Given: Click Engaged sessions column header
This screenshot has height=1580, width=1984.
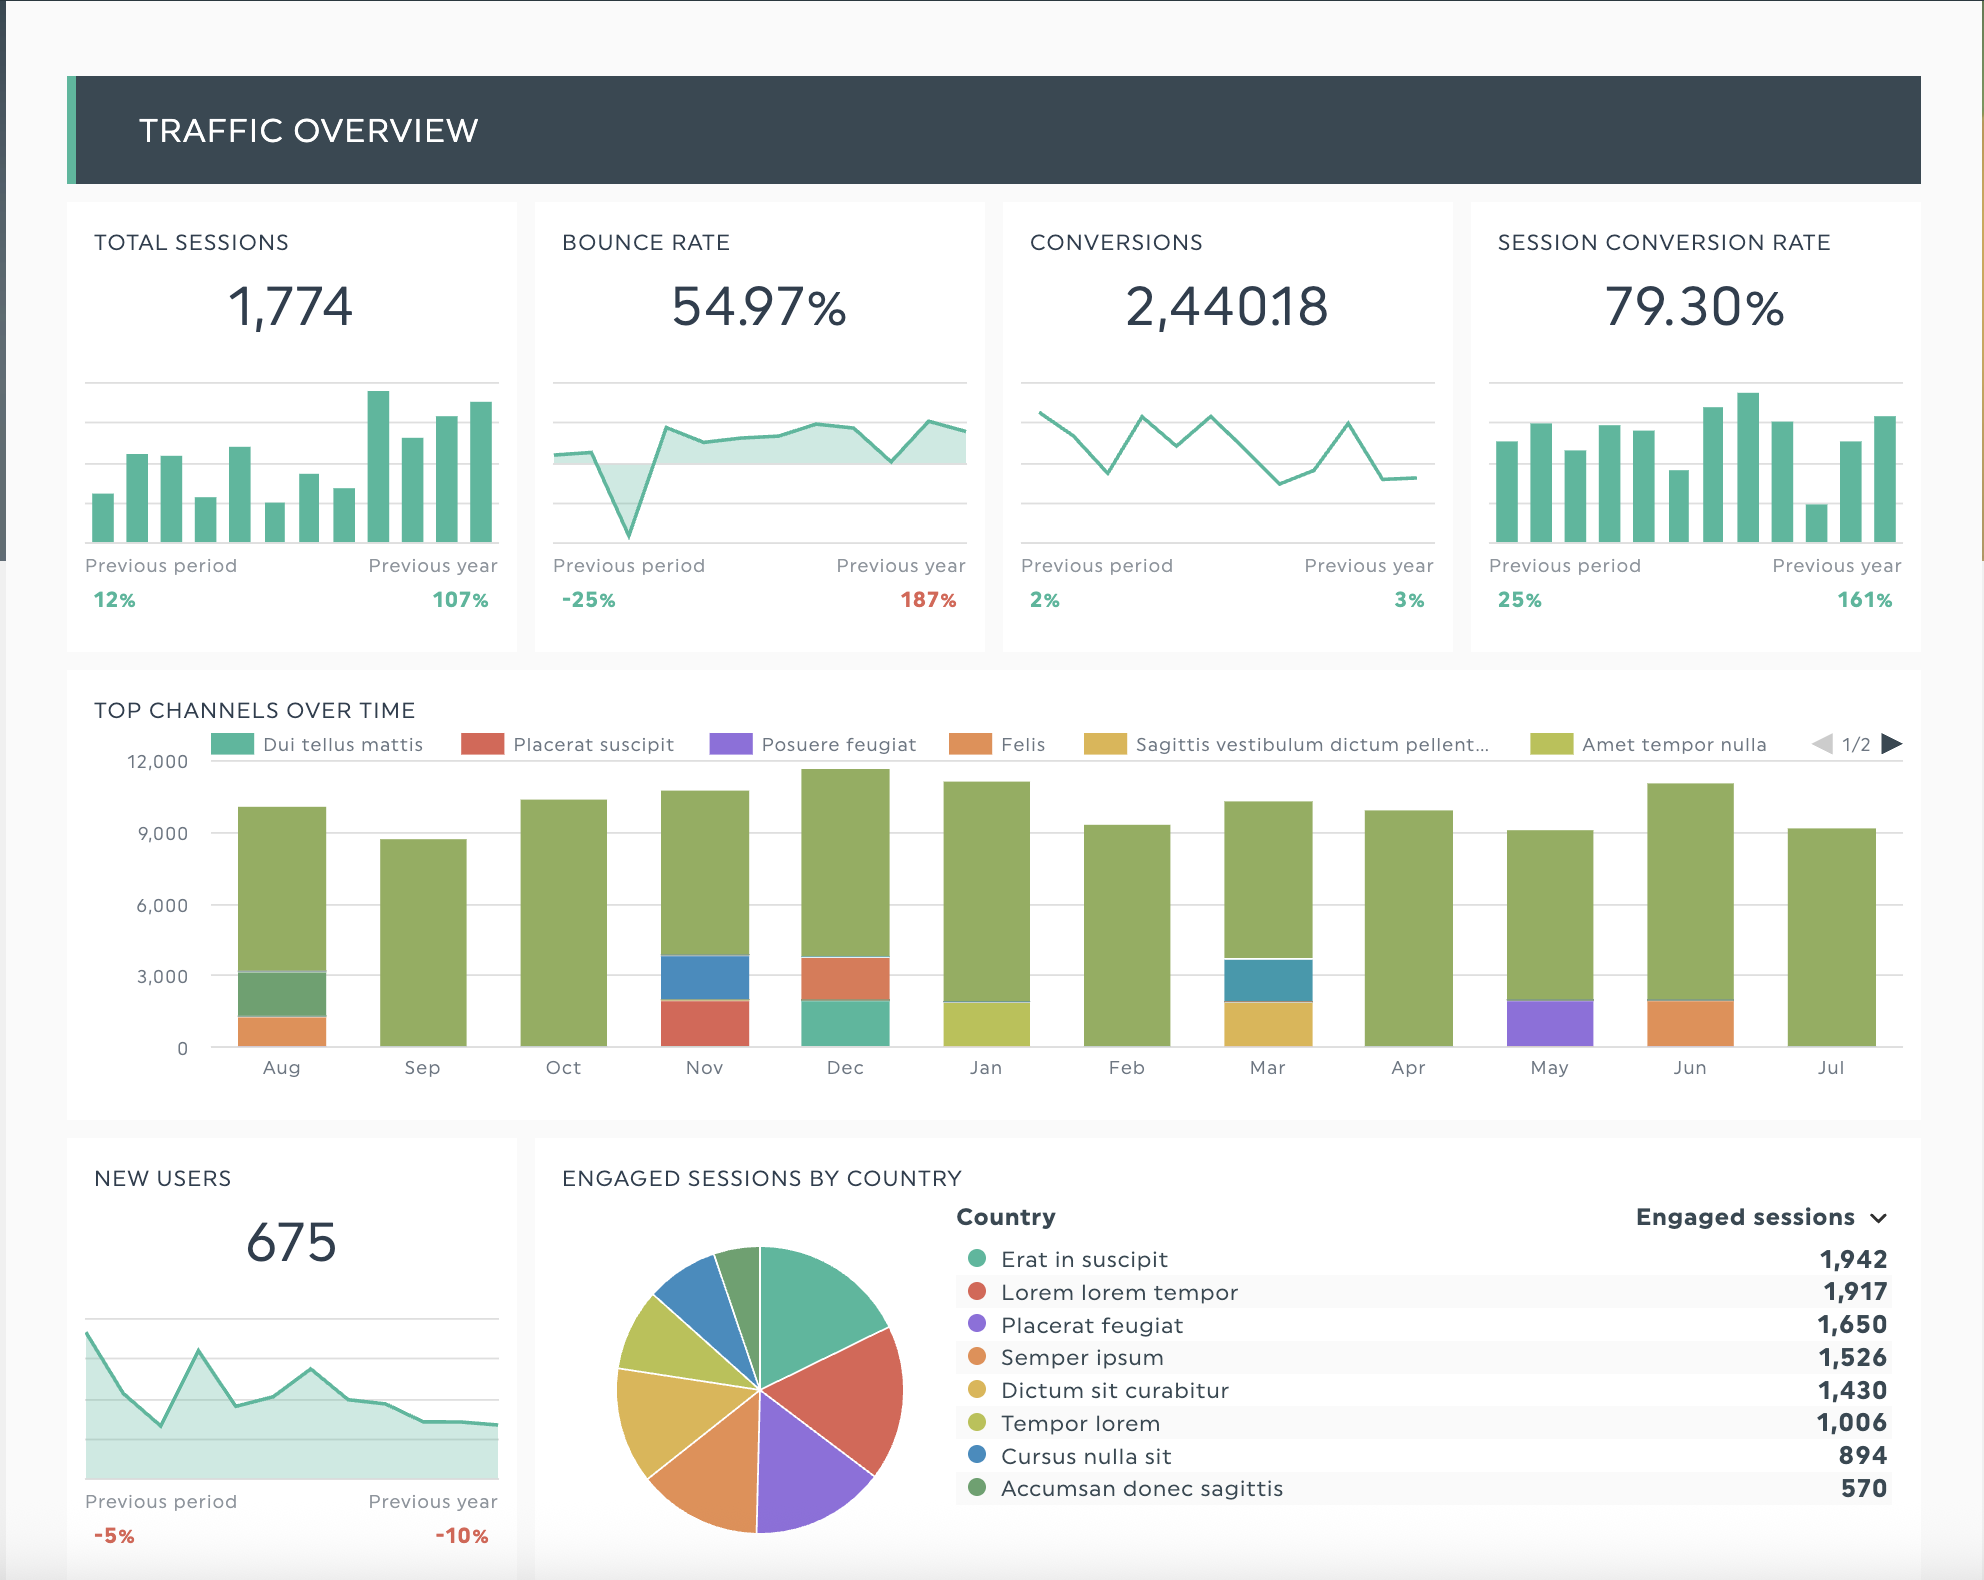Looking at the screenshot, I should (x=1745, y=1217).
